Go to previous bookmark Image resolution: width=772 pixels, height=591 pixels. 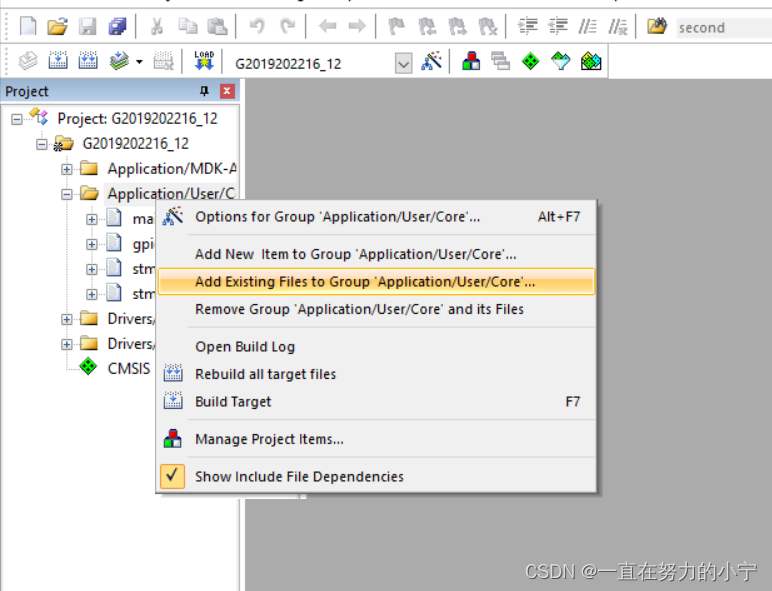click(x=427, y=26)
